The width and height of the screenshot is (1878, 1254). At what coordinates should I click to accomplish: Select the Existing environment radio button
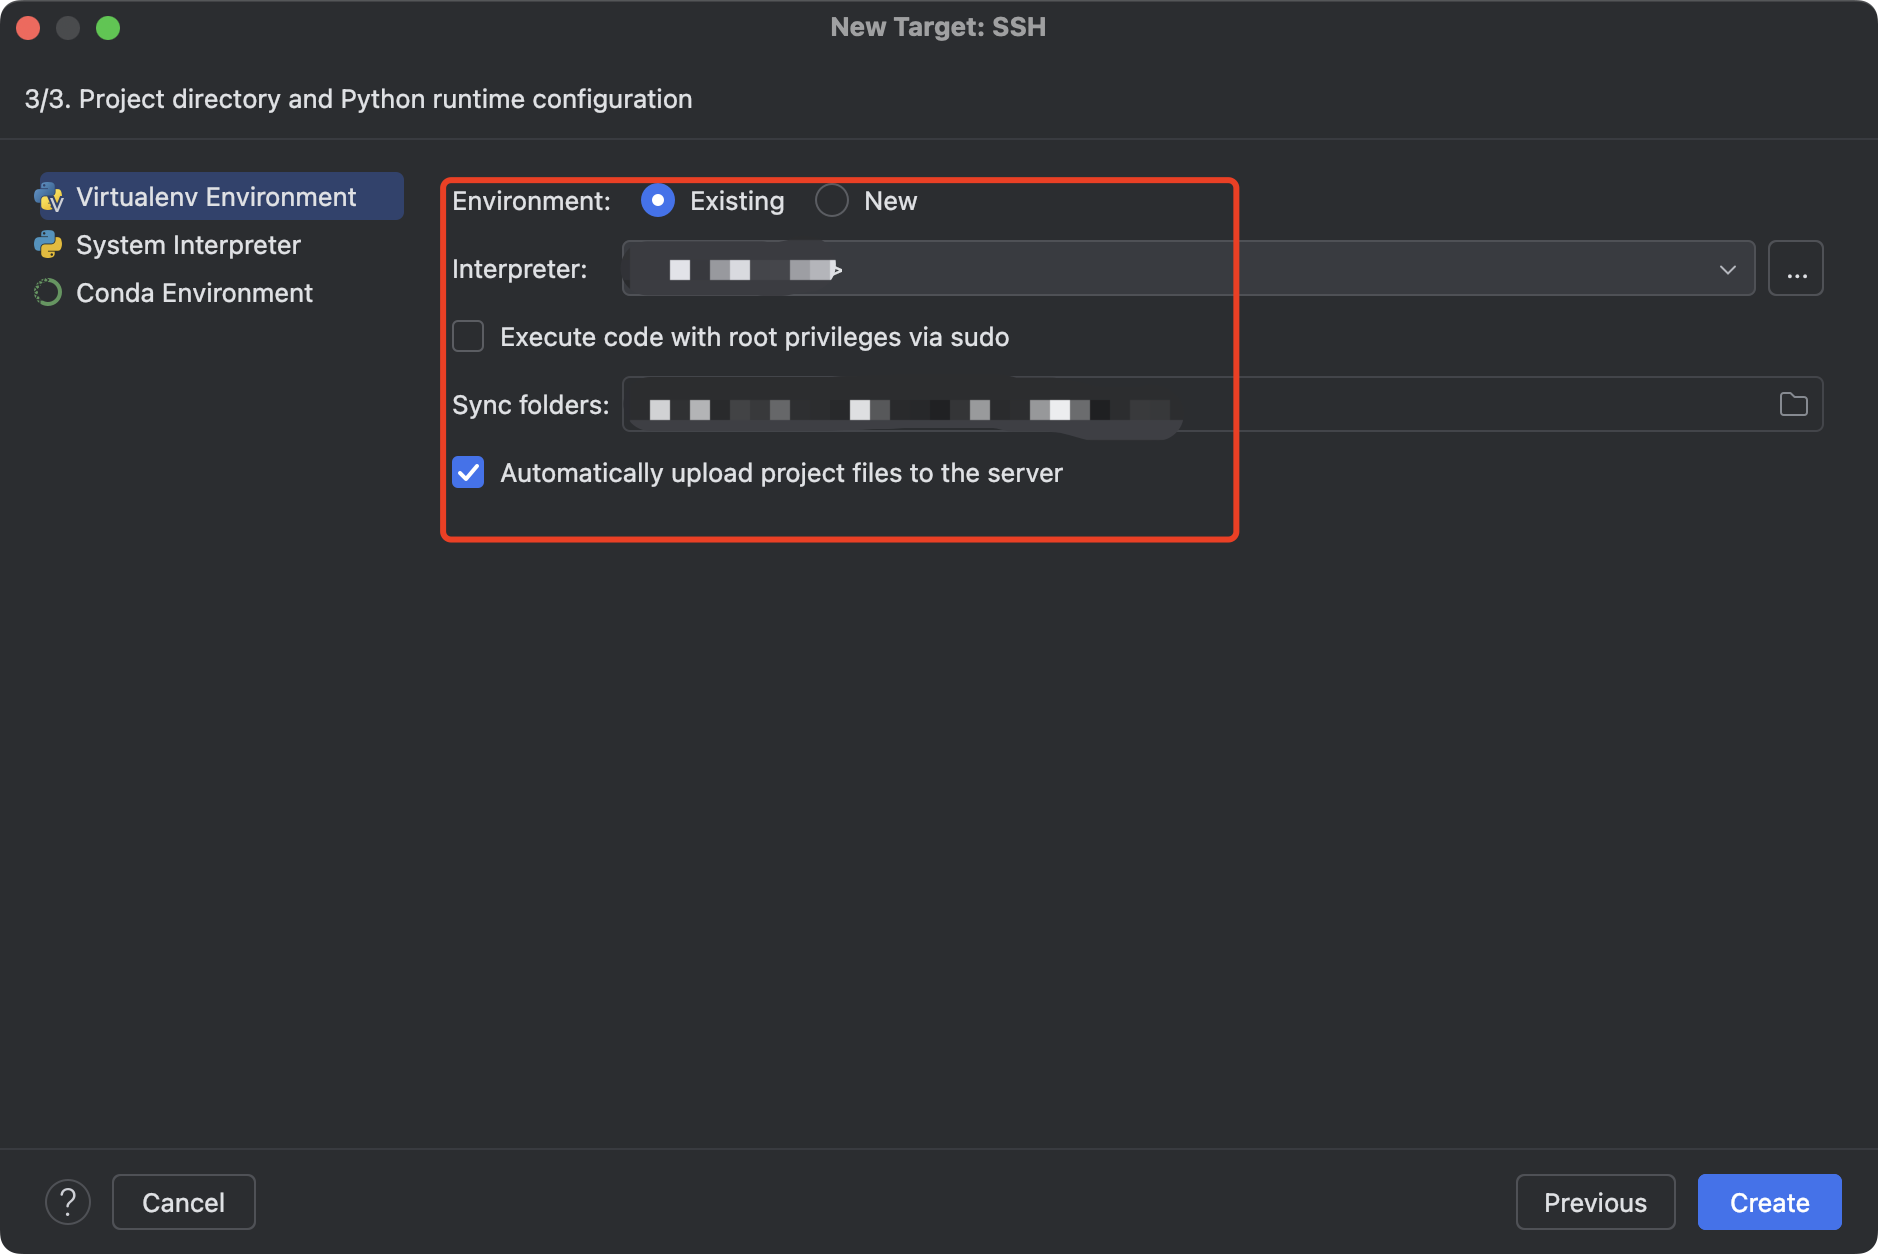(658, 201)
